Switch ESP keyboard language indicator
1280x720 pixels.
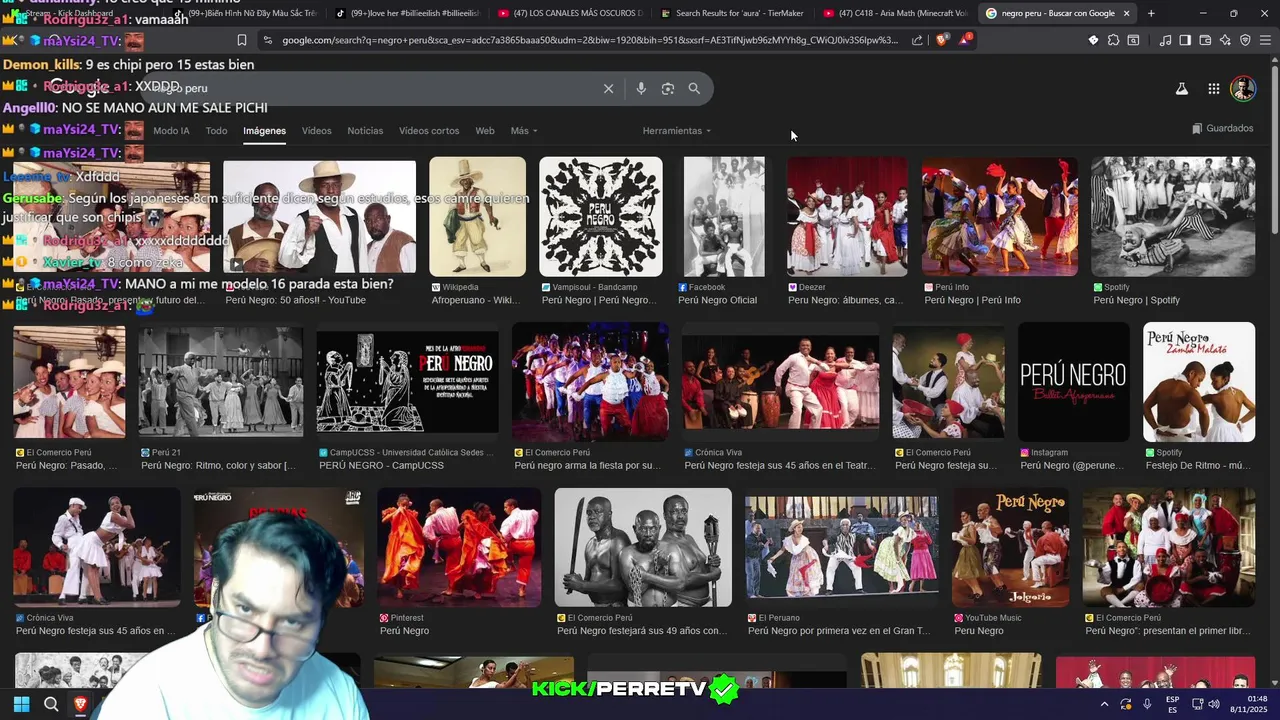(1173, 704)
